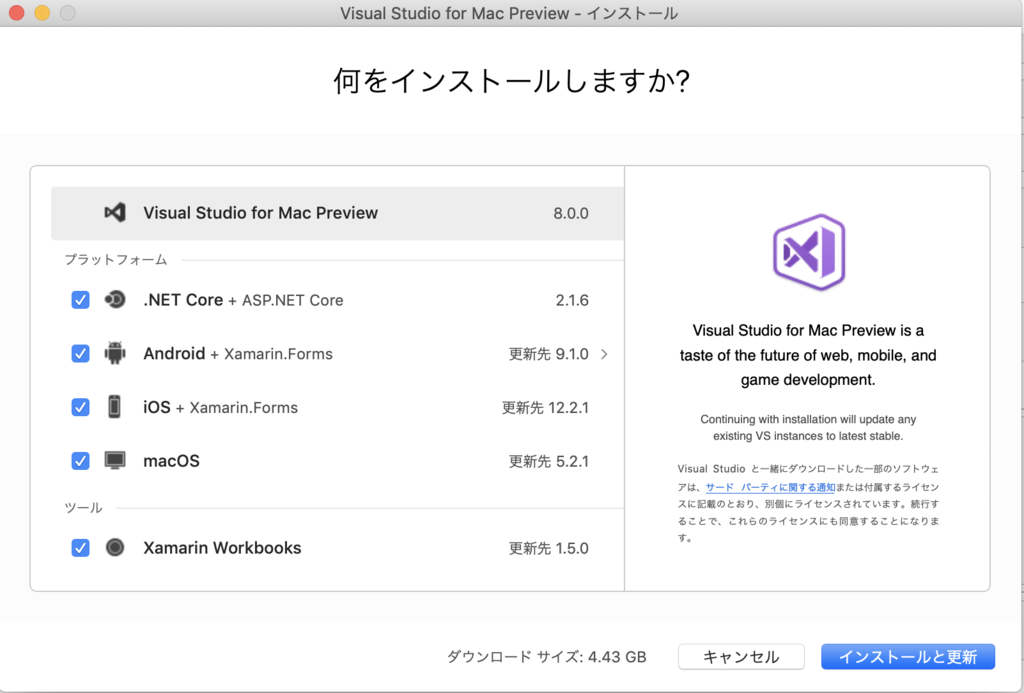
Task: Expand Android details chevron arrow
Action: [x=605, y=354]
